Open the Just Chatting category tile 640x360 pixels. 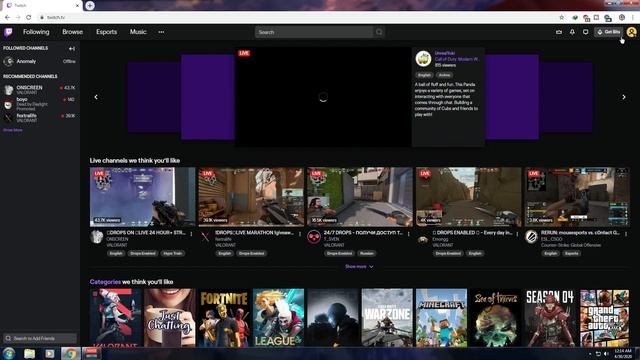(x=169, y=318)
